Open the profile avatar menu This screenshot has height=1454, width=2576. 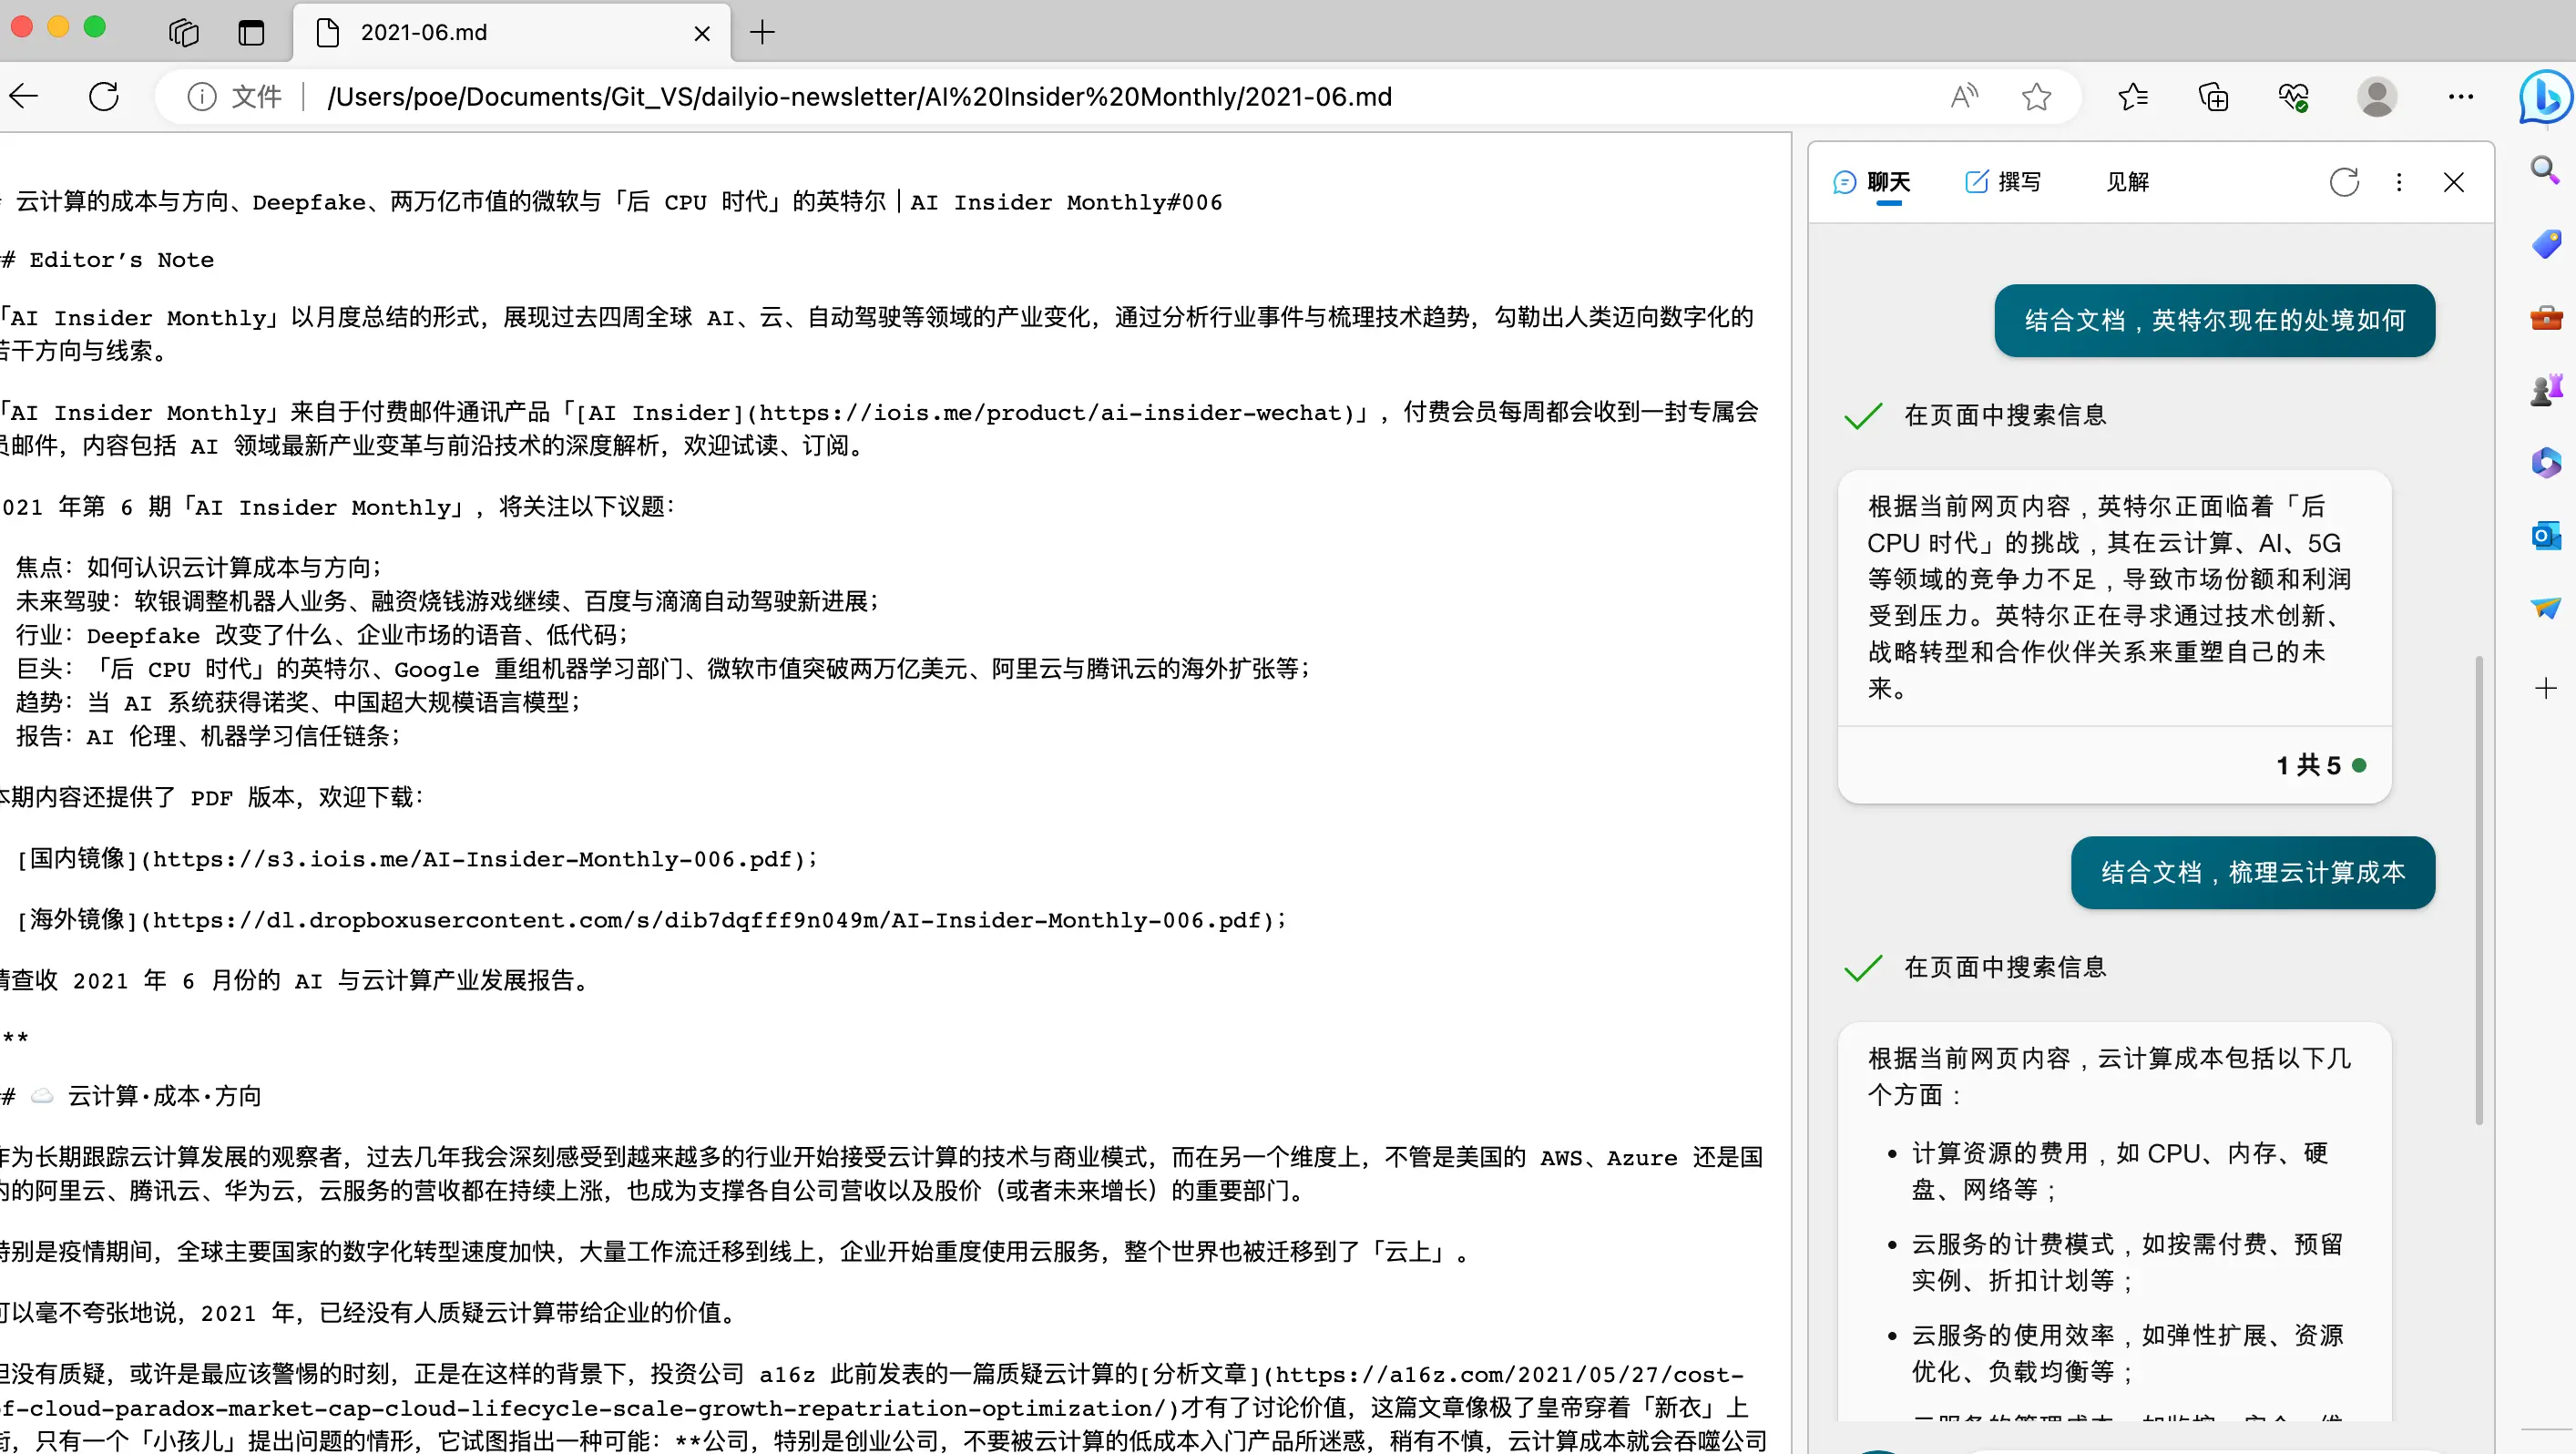tap(2376, 97)
